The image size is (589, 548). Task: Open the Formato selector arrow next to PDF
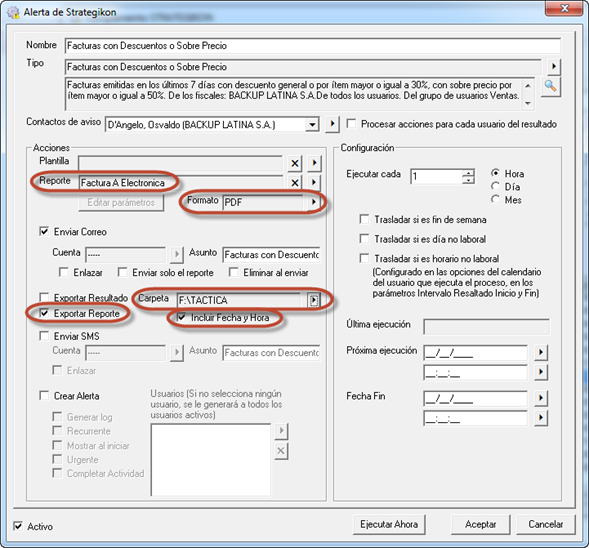313,202
